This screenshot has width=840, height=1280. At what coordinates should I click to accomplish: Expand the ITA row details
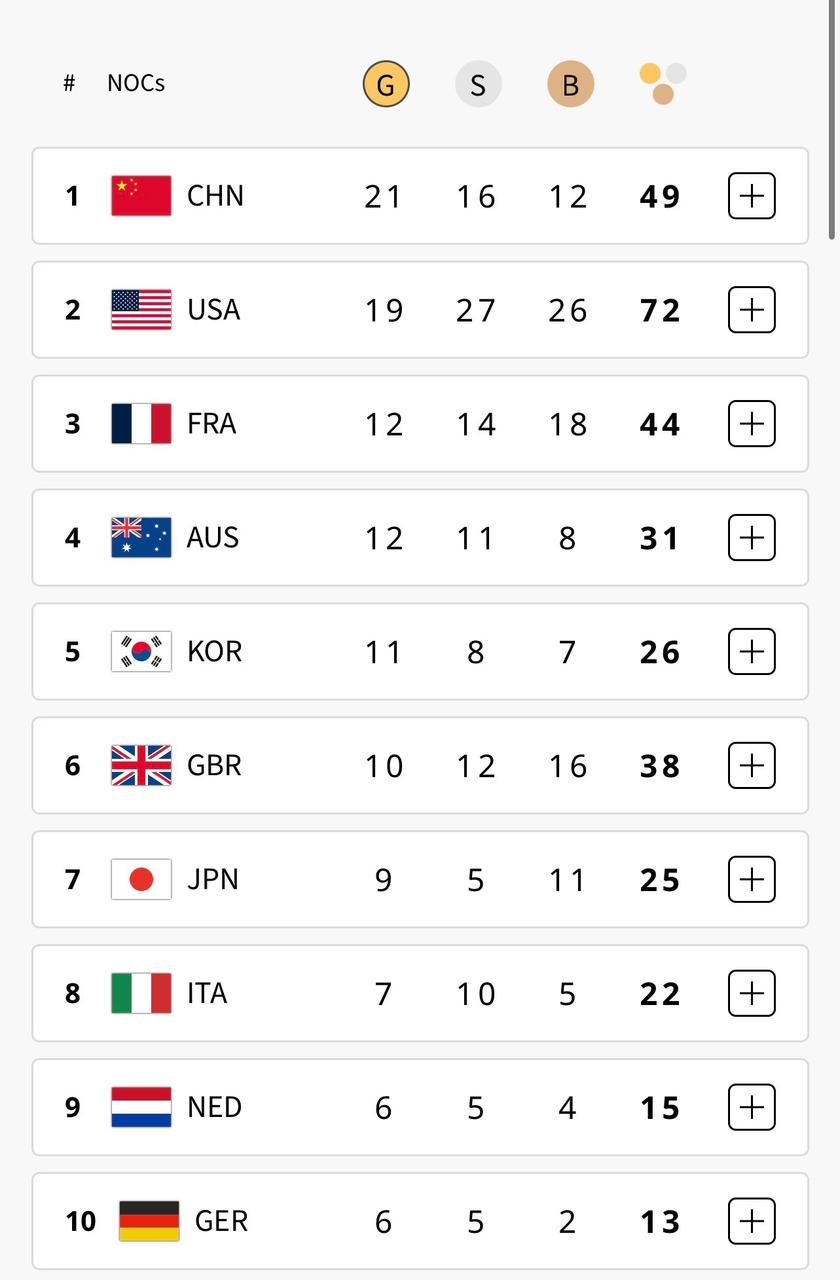751,994
